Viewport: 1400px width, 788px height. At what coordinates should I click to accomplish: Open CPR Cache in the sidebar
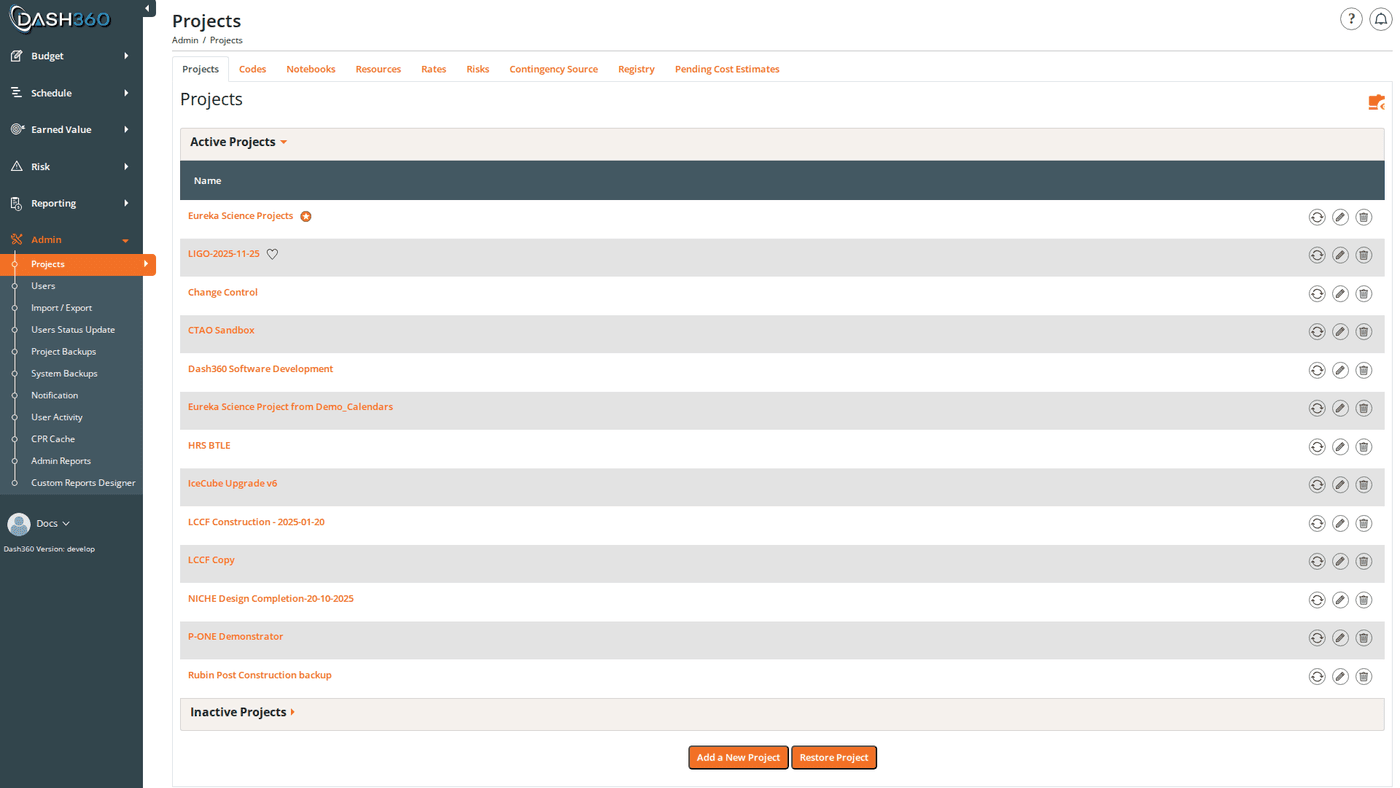point(53,439)
